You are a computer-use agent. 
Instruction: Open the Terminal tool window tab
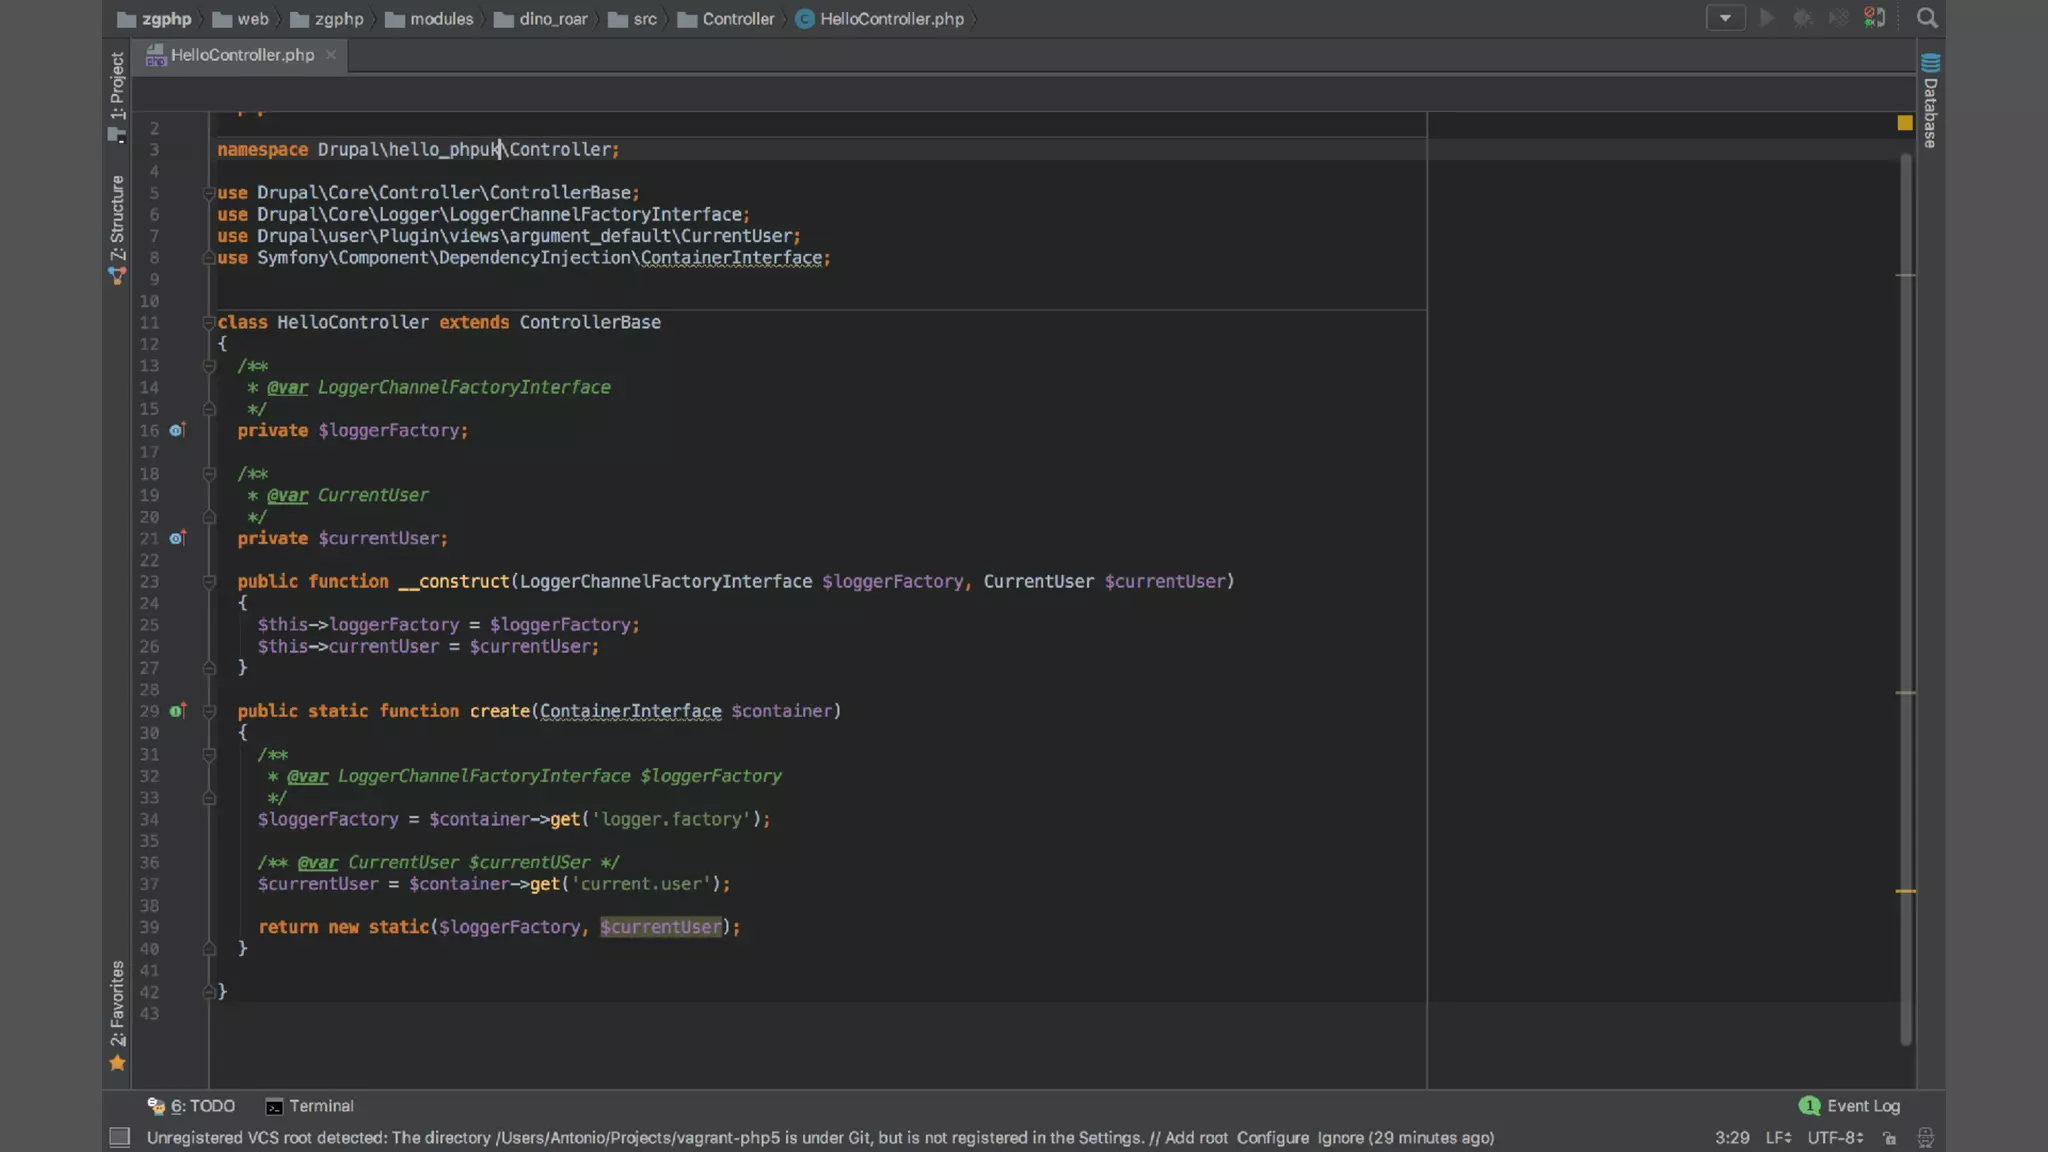[310, 1106]
